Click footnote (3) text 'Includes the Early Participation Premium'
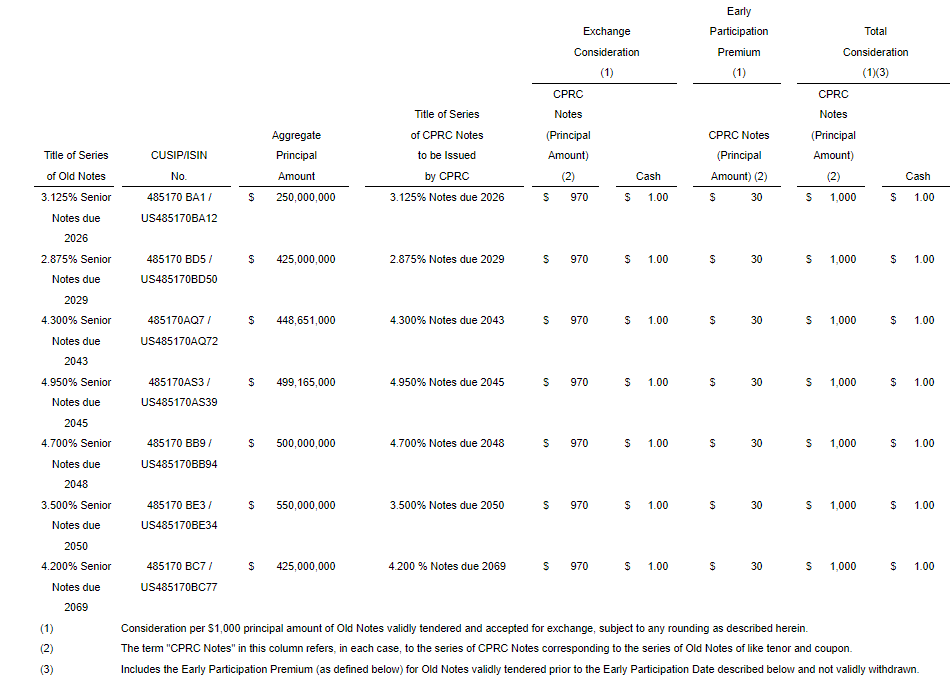This screenshot has width=951, height=693. click(x=520, y=669)
